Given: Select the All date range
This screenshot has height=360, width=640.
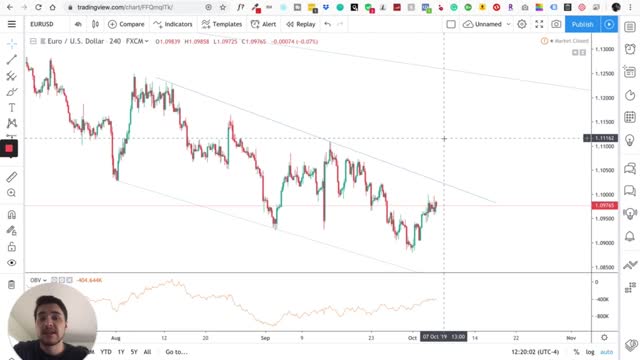Looking at the screenshot, I should point(147,351).
